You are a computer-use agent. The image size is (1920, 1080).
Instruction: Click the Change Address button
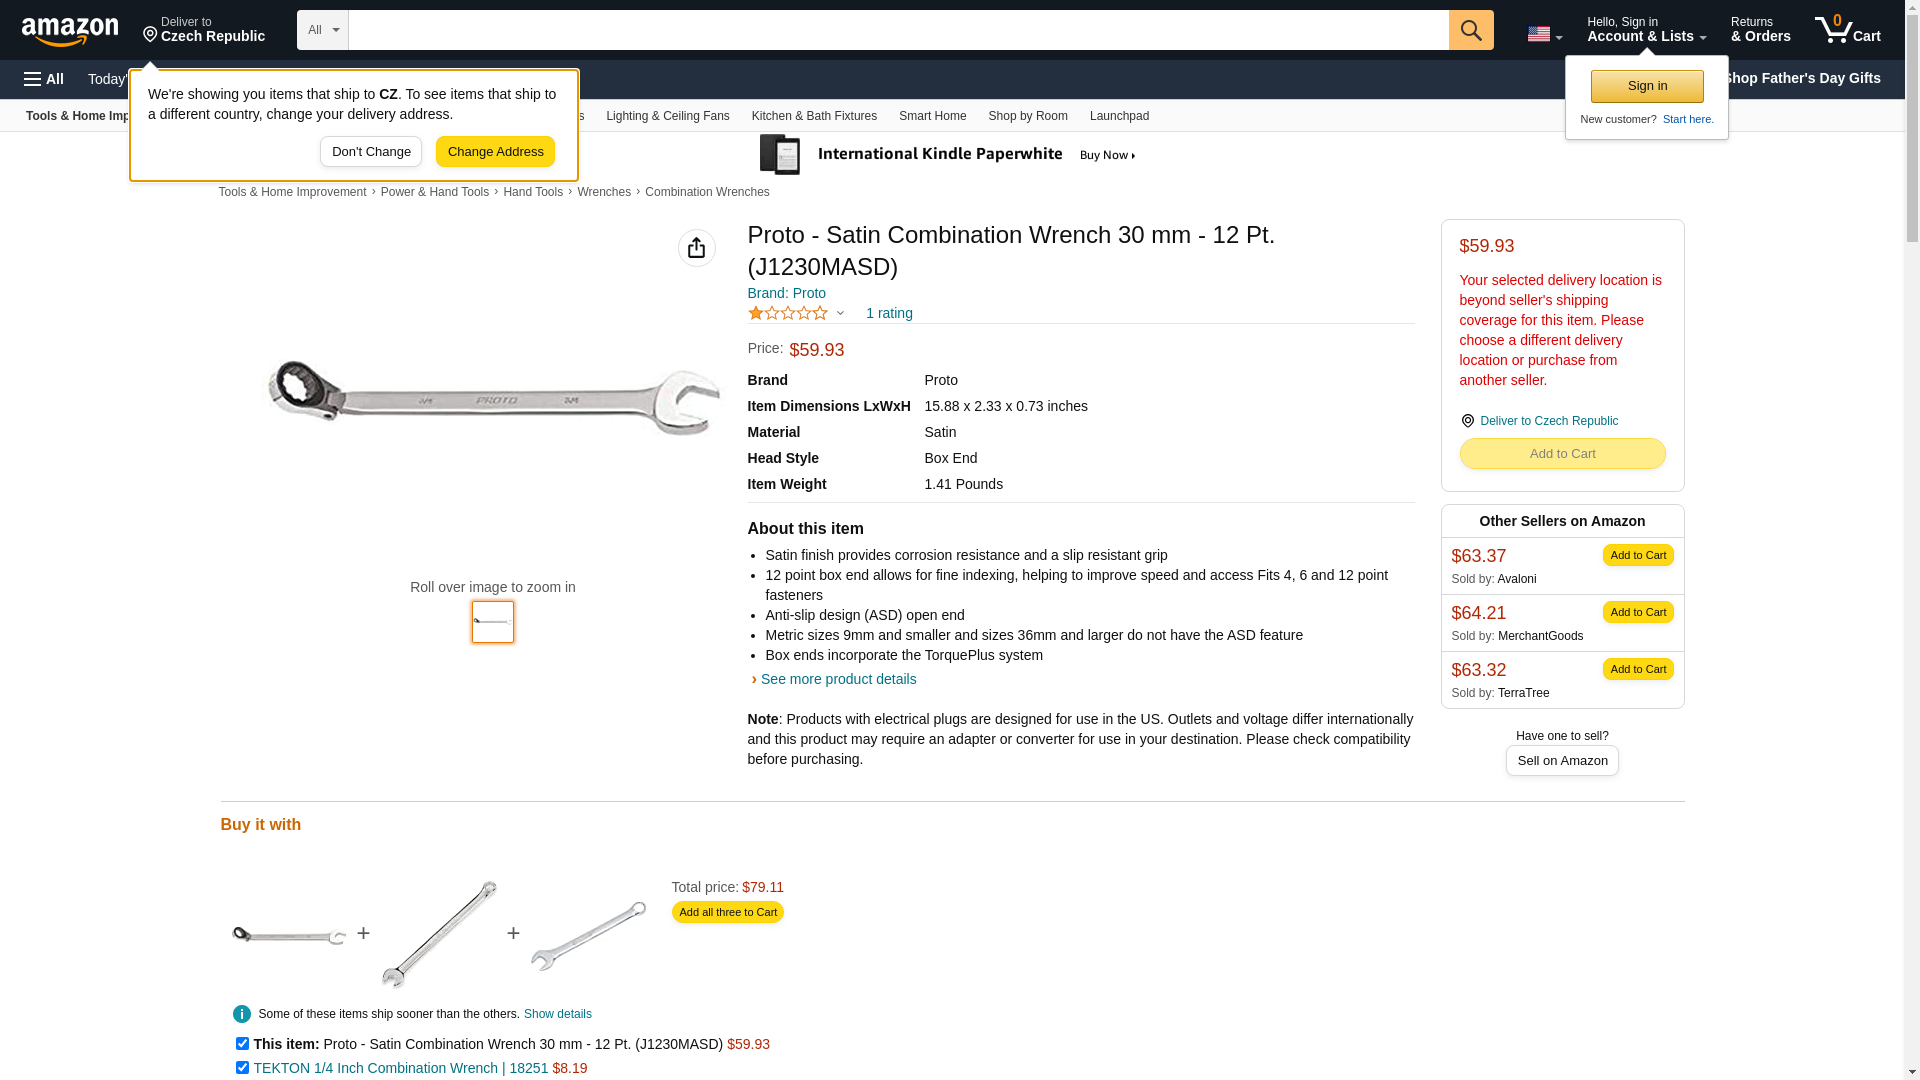[x=495, y=152]
